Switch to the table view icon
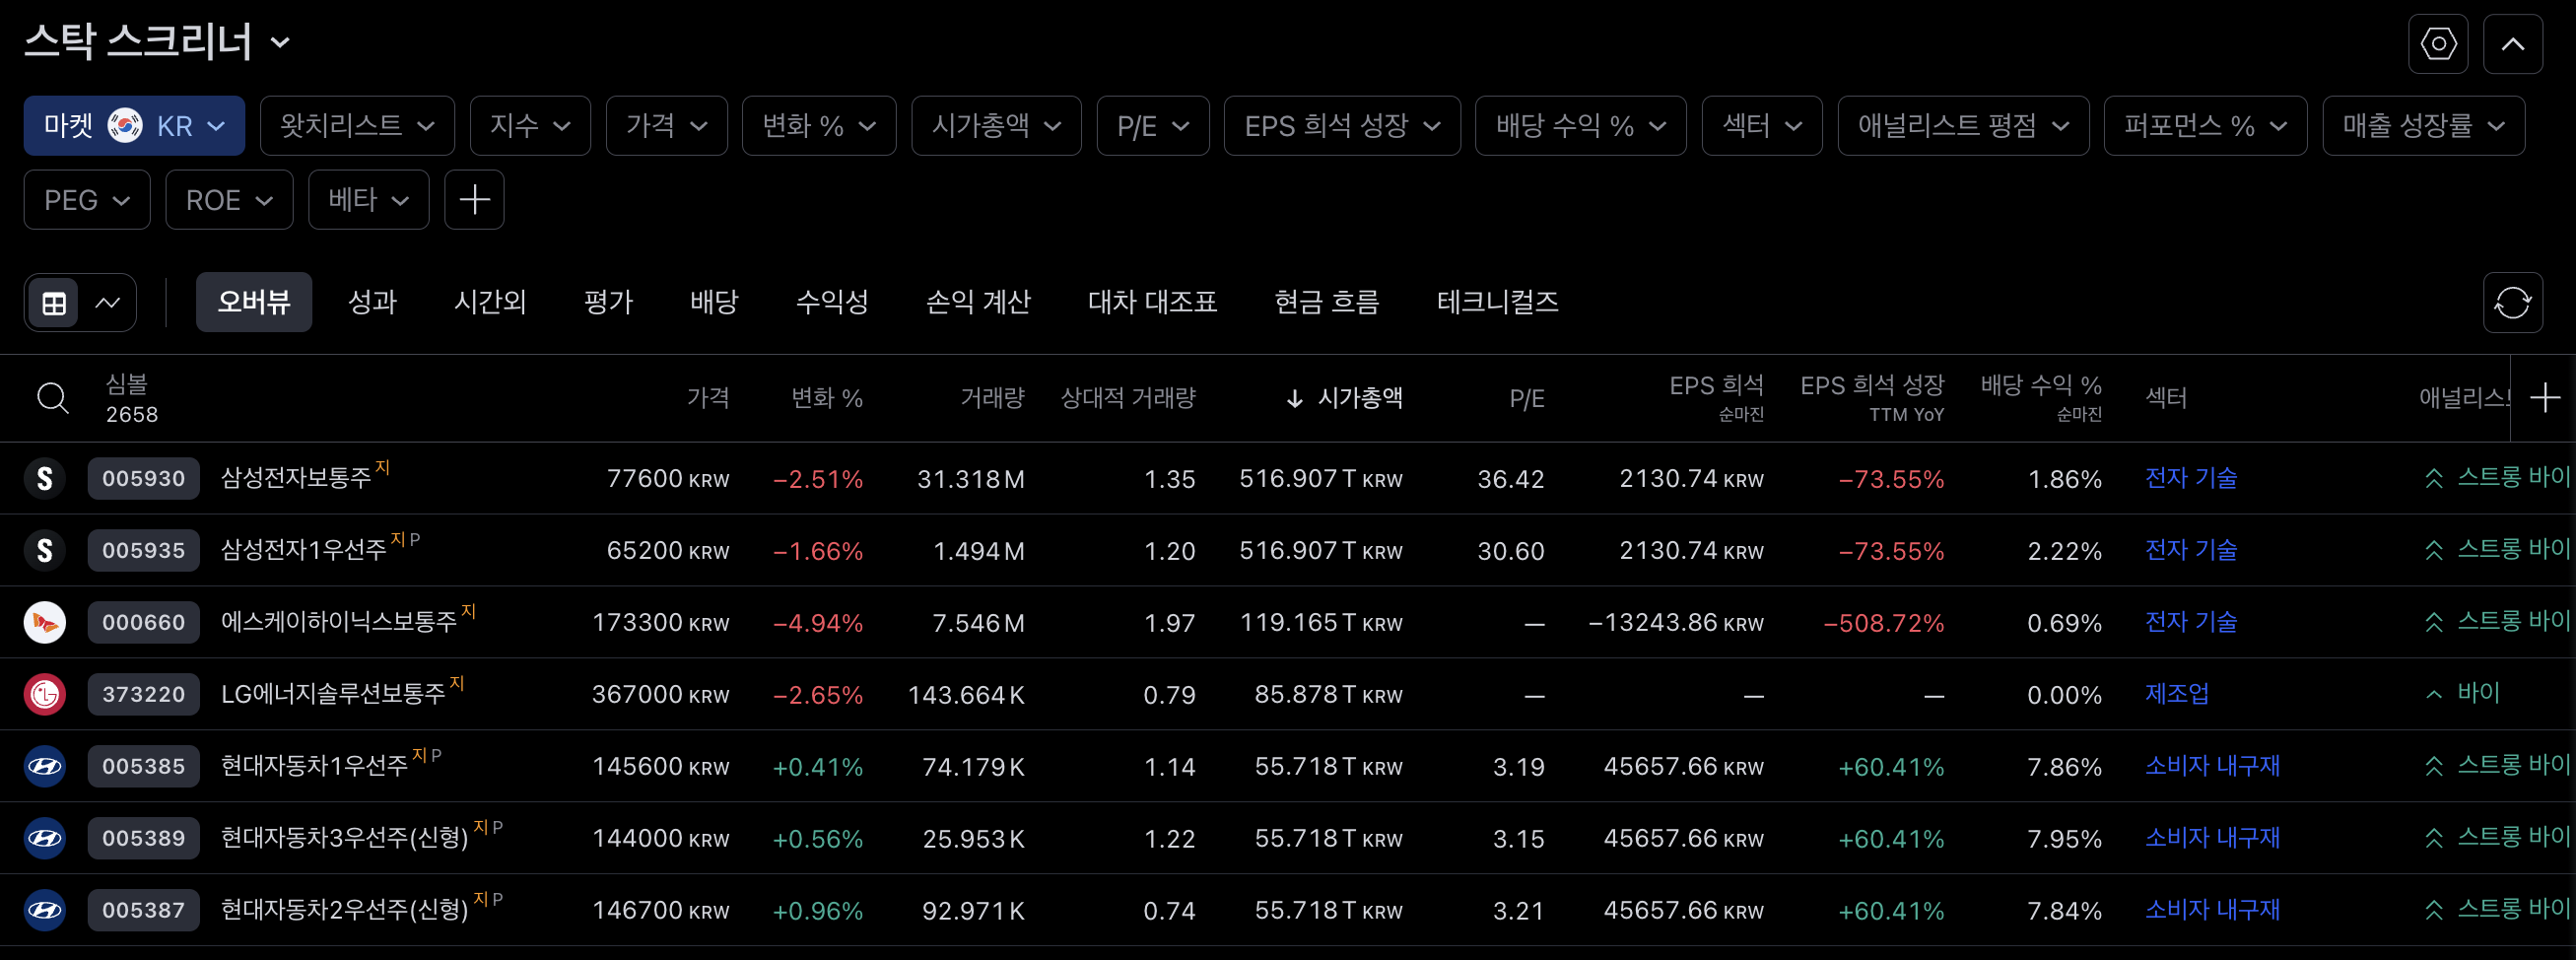Viewport: 2576px width, 960px height. click(54, 302)
